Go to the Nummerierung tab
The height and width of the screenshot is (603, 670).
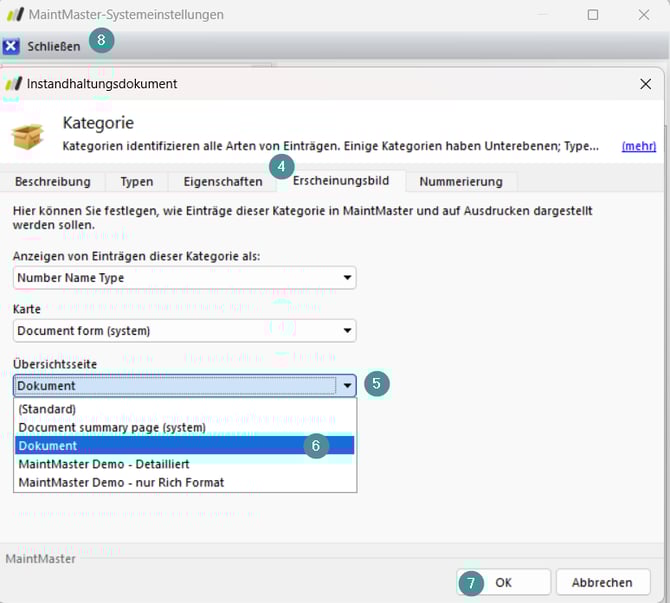point(461,181)
